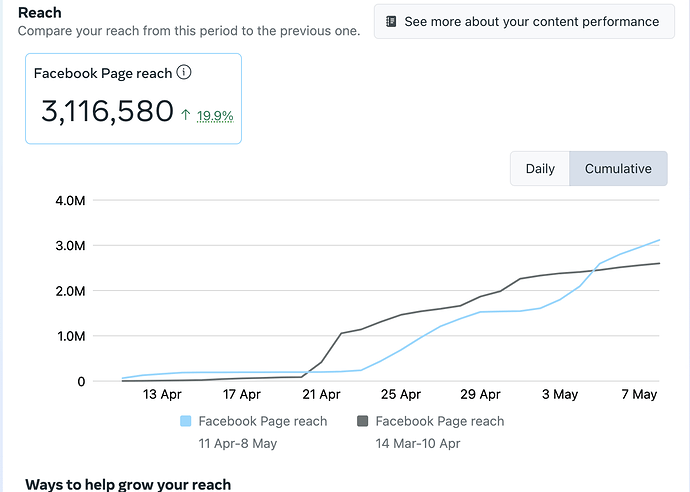Click the Ways to help grow your reach heading
Screen dimensions: 690x492
[128, 484]
